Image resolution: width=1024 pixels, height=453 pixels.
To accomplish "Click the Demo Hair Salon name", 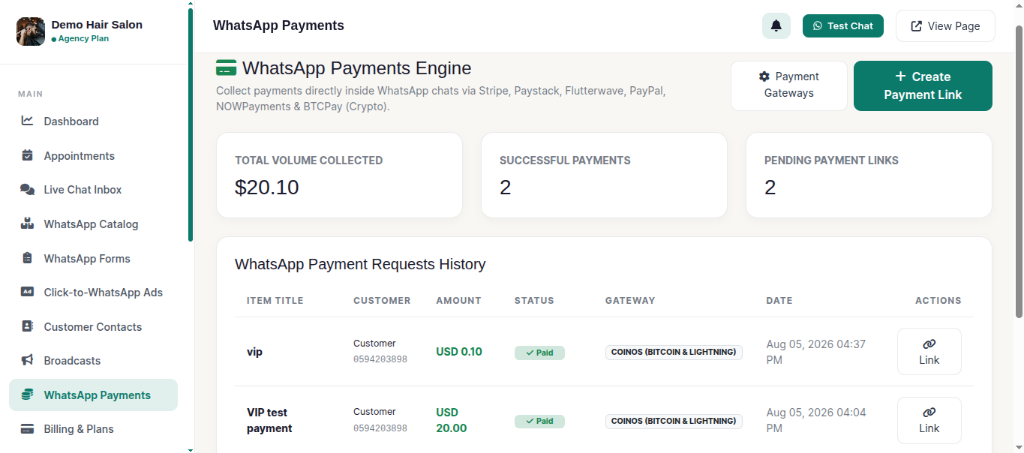I will coord(97,25).
